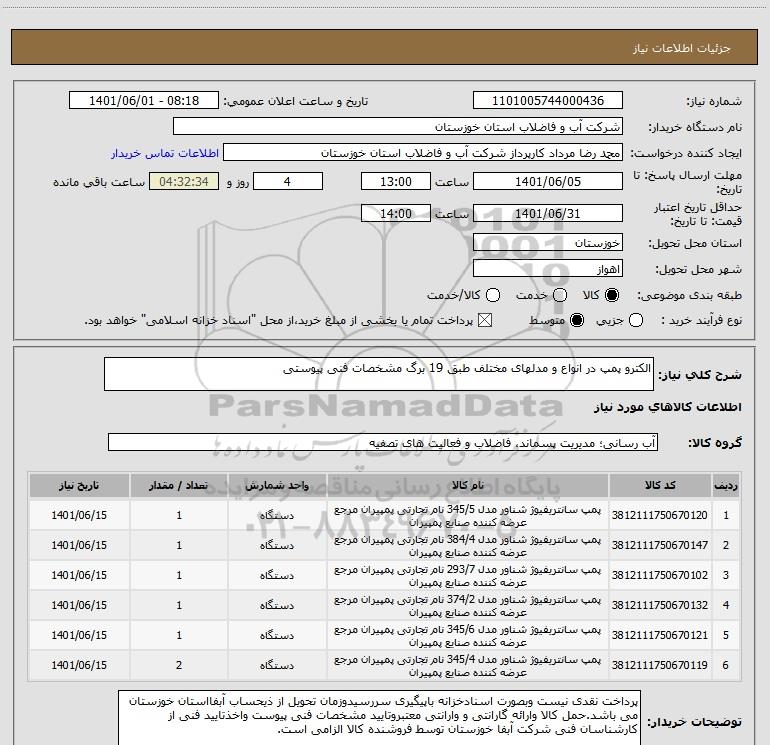770x745 pixels.
Task: Click the buyer notes text area
Action: [379, 718]
